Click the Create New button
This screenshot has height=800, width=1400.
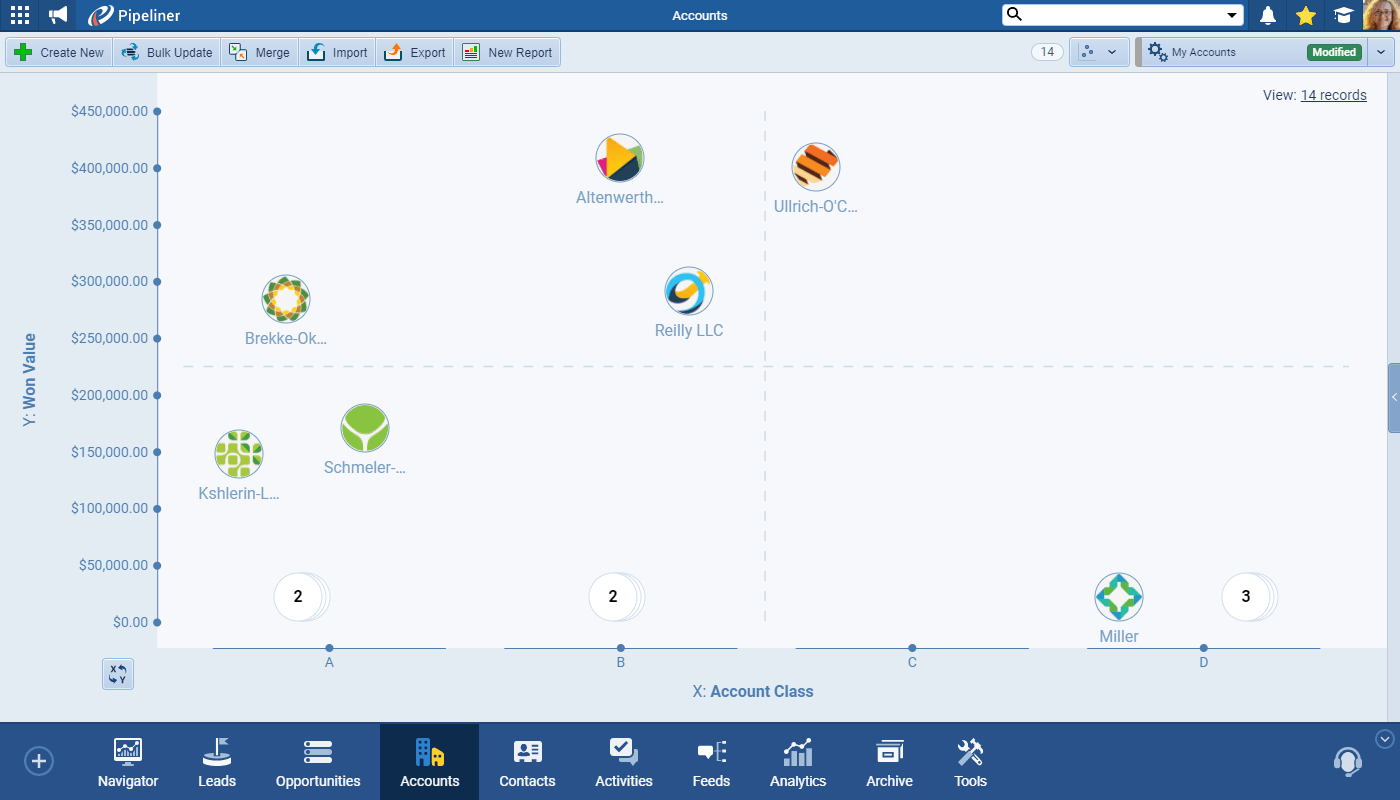pos(59,52)
